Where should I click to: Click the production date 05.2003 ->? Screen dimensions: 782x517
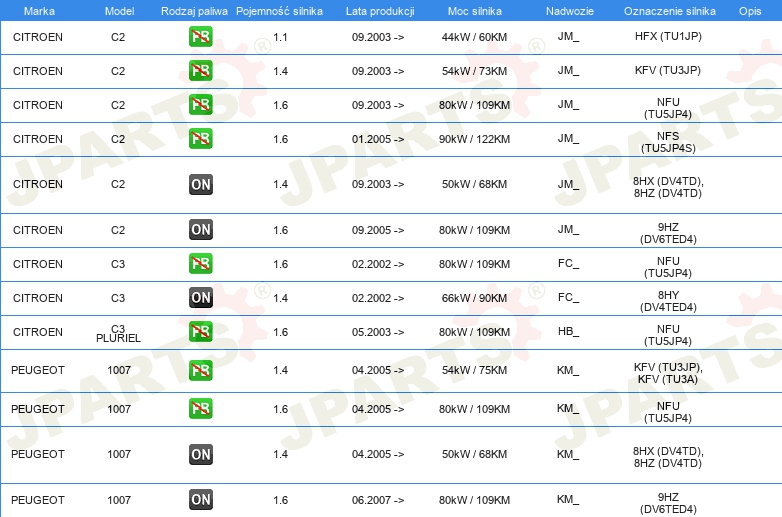pyautogui.click(x=378, y=332)
